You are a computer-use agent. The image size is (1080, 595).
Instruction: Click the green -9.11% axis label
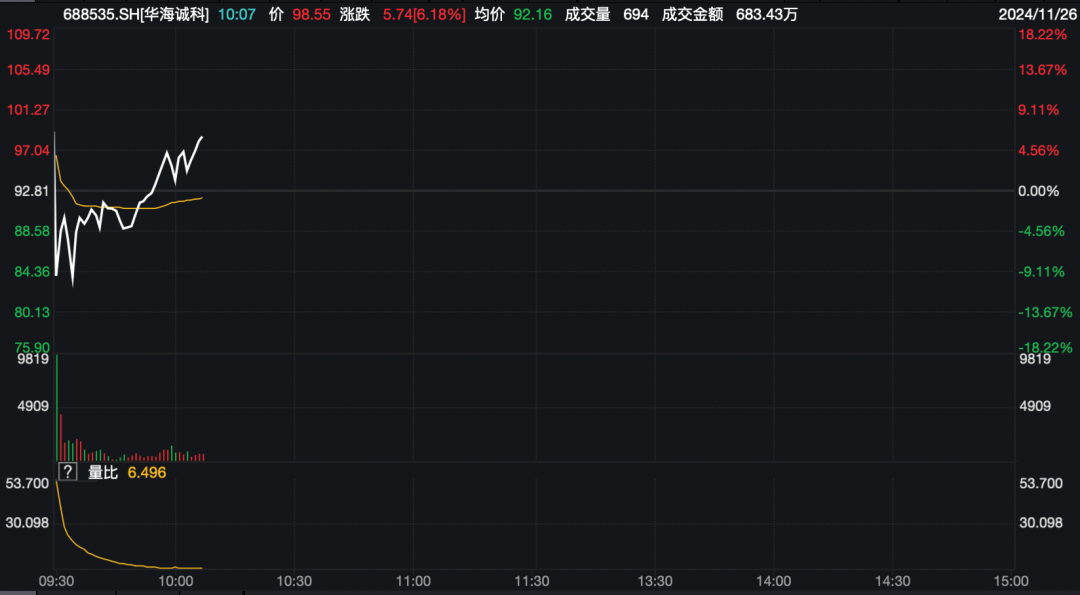[1041, 272]
